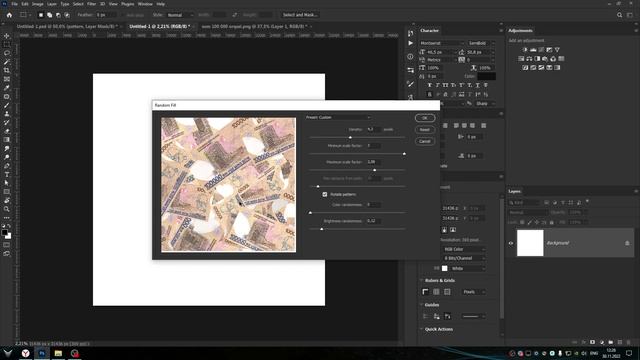Open the Search icon in options bar
640x360 pixels.
[620, 15]
